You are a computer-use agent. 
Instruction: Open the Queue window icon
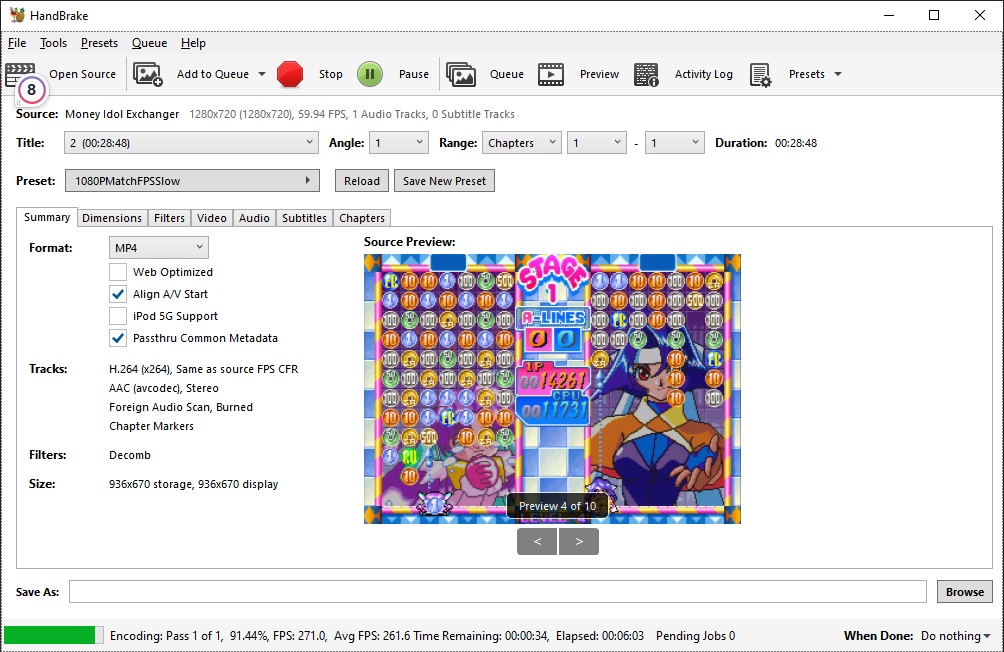coord(461,74)
